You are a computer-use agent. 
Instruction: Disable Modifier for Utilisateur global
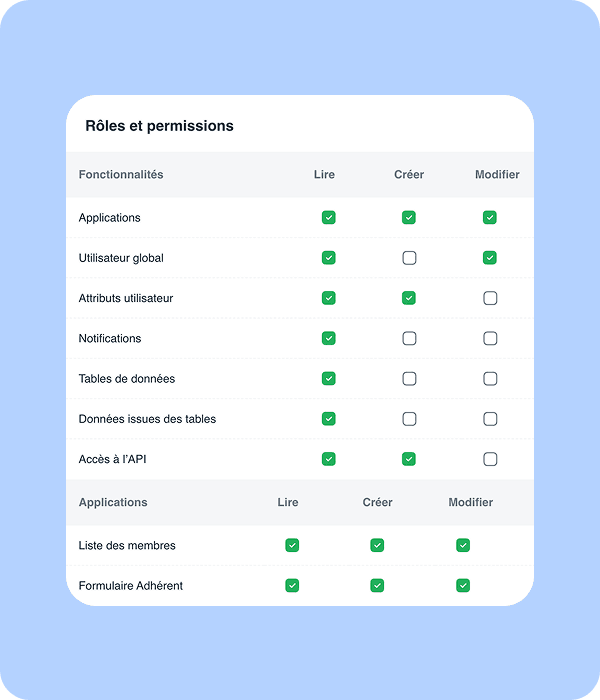click(x=490, y=258)
